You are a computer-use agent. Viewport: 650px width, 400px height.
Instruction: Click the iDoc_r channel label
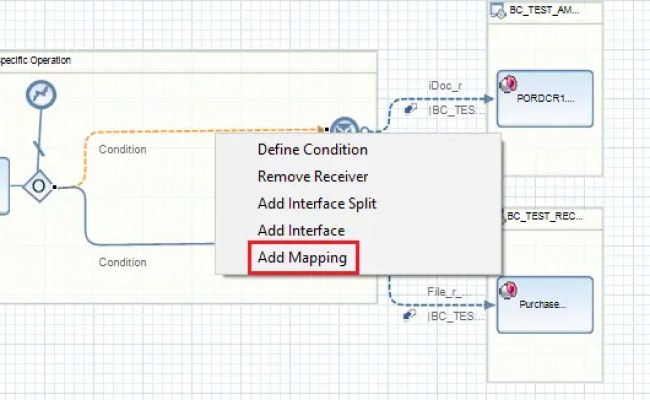[445, 86]
